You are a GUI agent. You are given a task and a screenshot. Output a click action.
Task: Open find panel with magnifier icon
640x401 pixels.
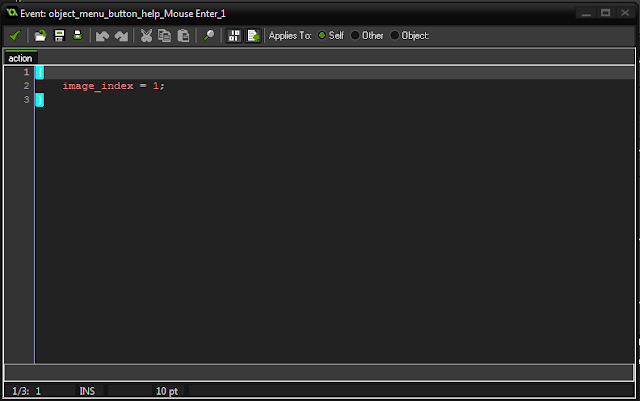(209, 36)
